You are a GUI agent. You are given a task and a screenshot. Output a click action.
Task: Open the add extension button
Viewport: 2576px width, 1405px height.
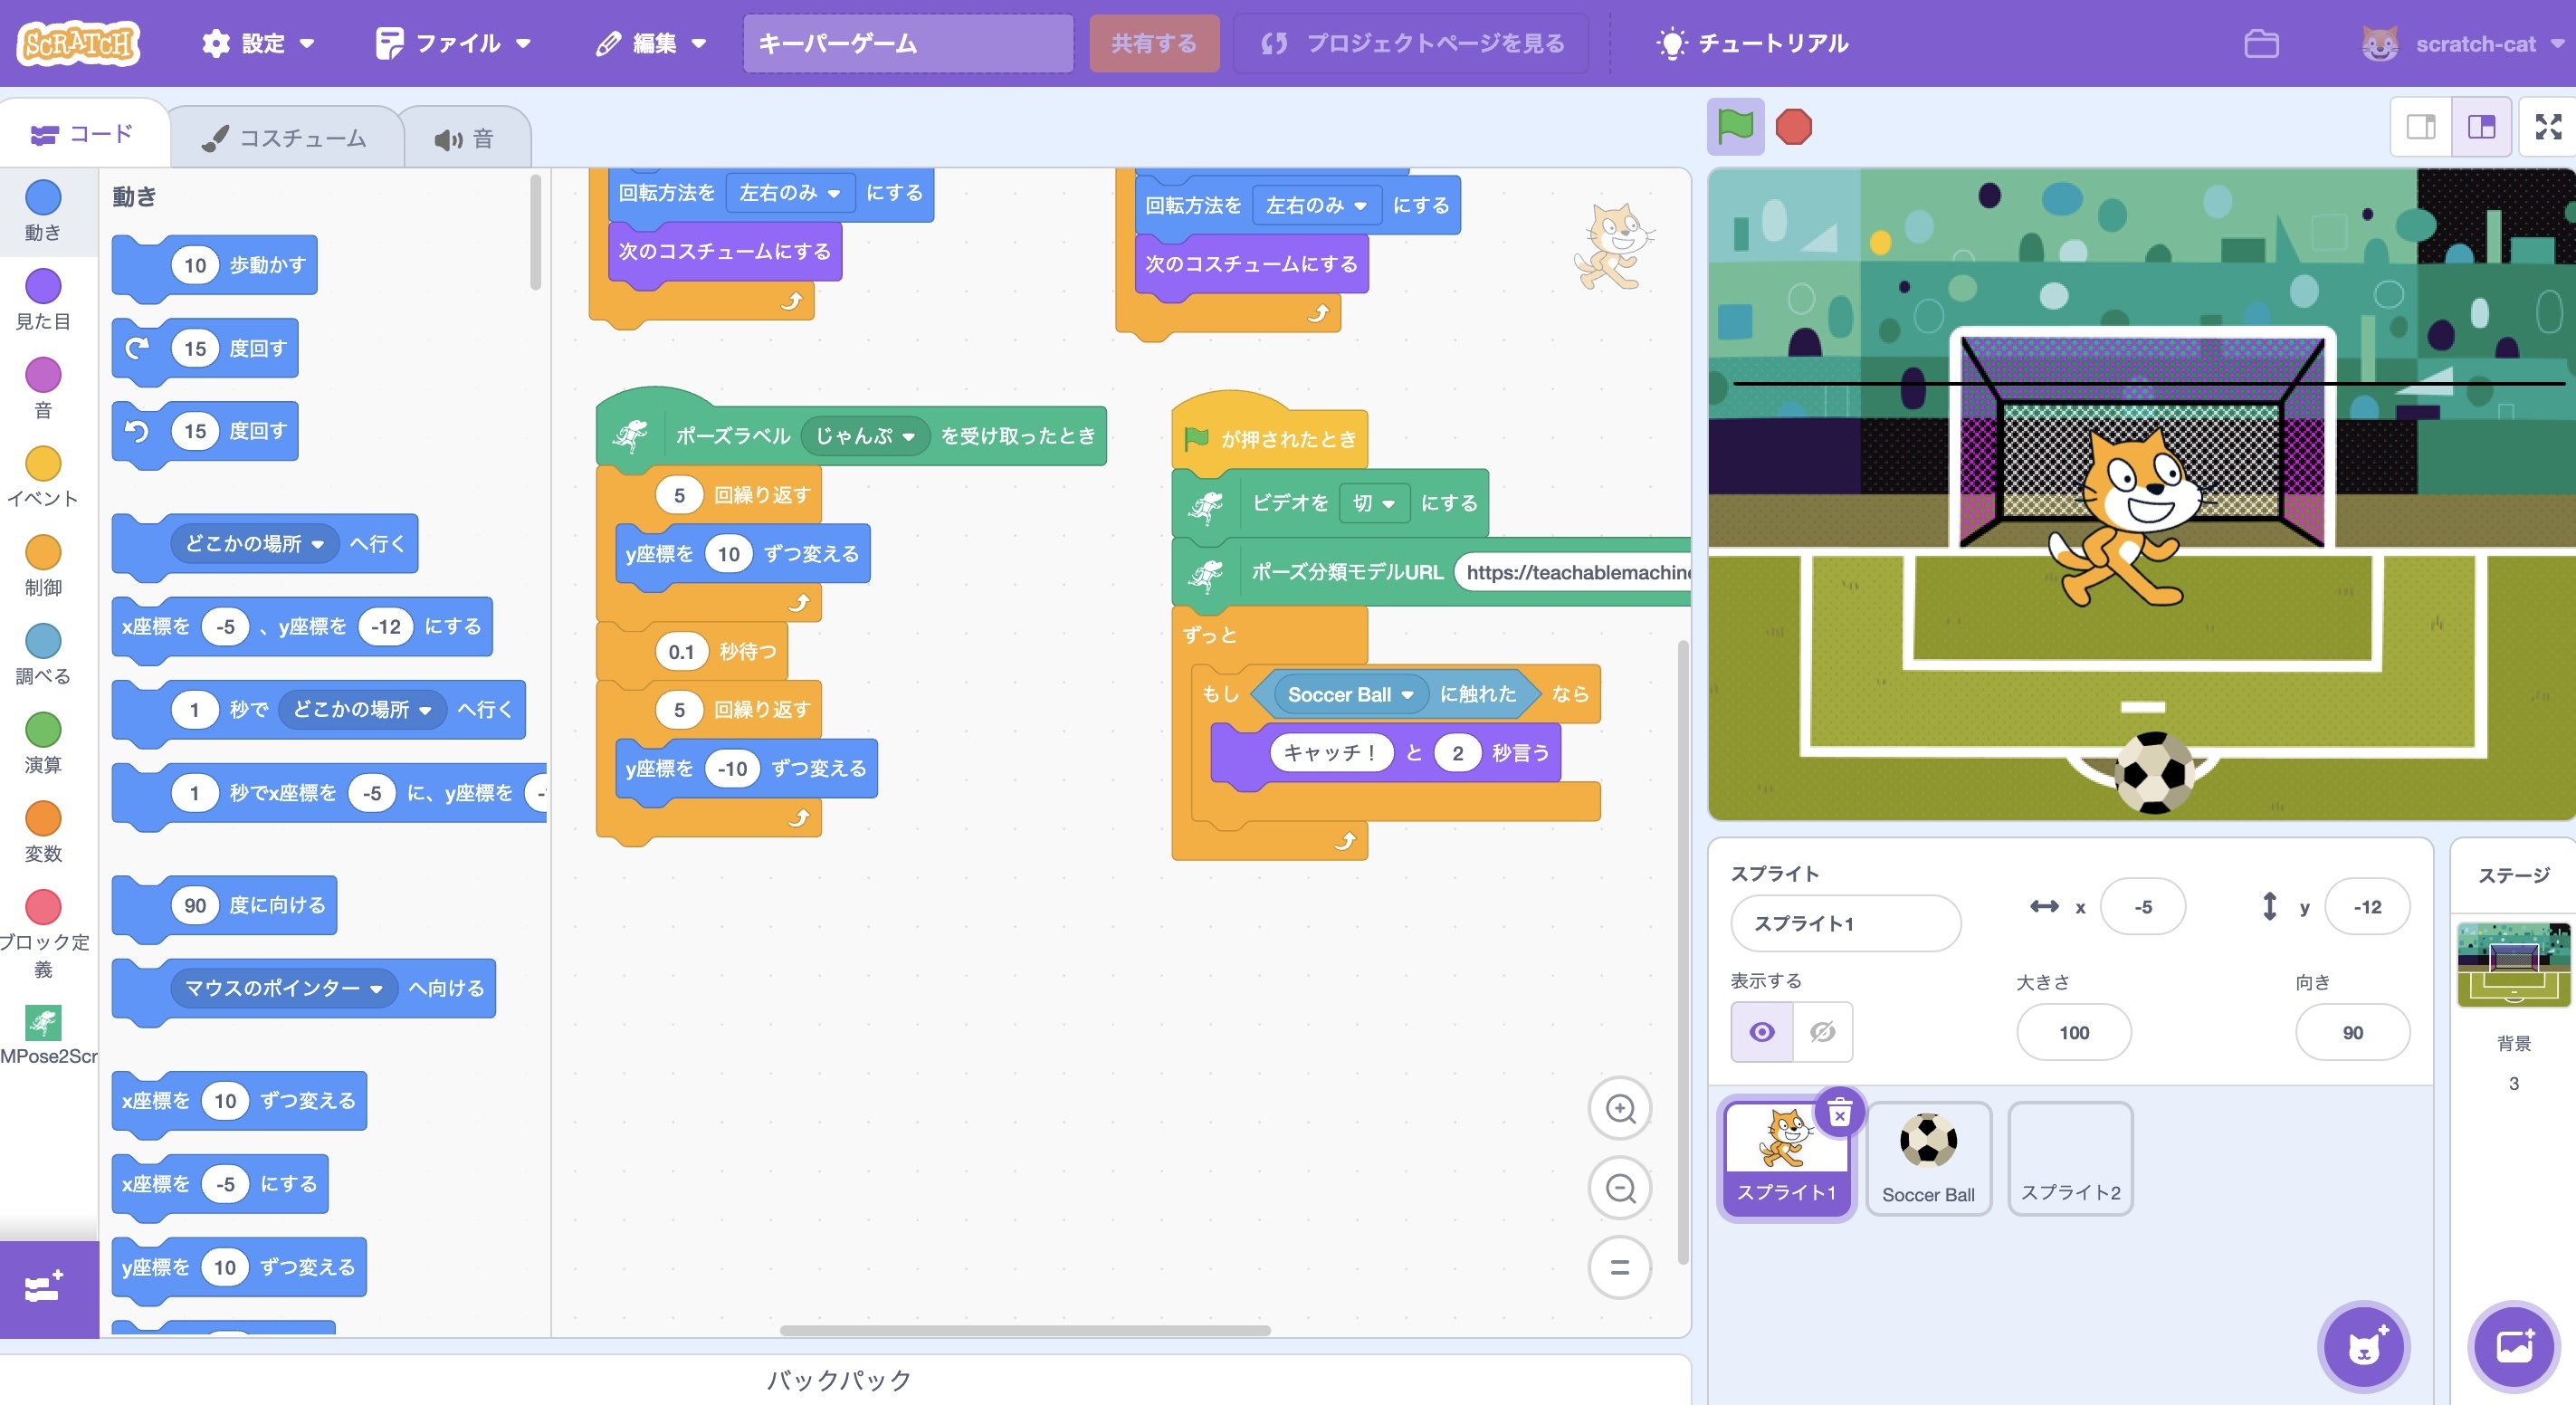tap(45, 1287)
